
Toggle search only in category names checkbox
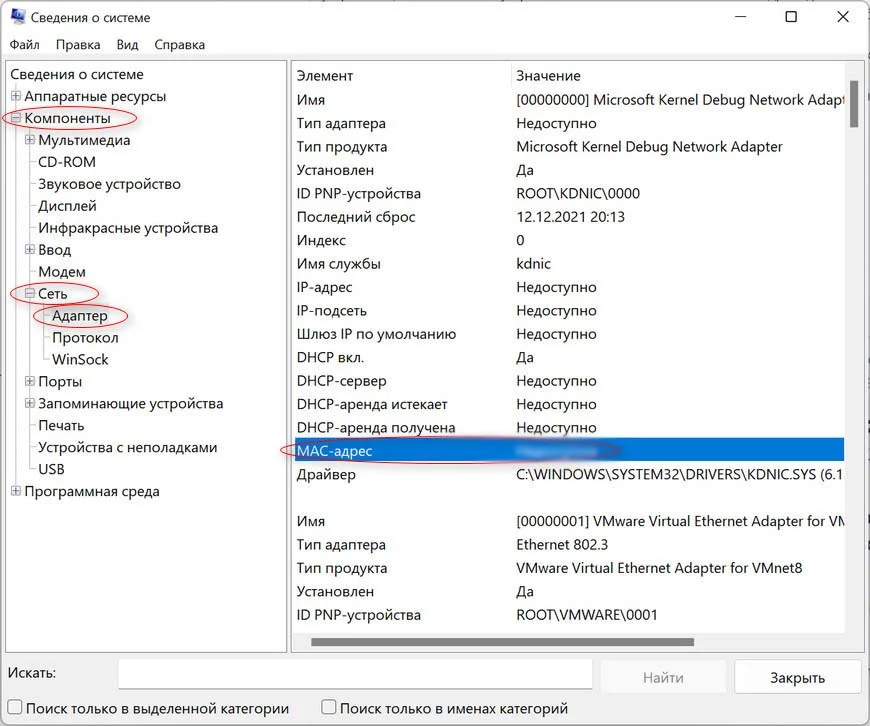tap(329, 708)
